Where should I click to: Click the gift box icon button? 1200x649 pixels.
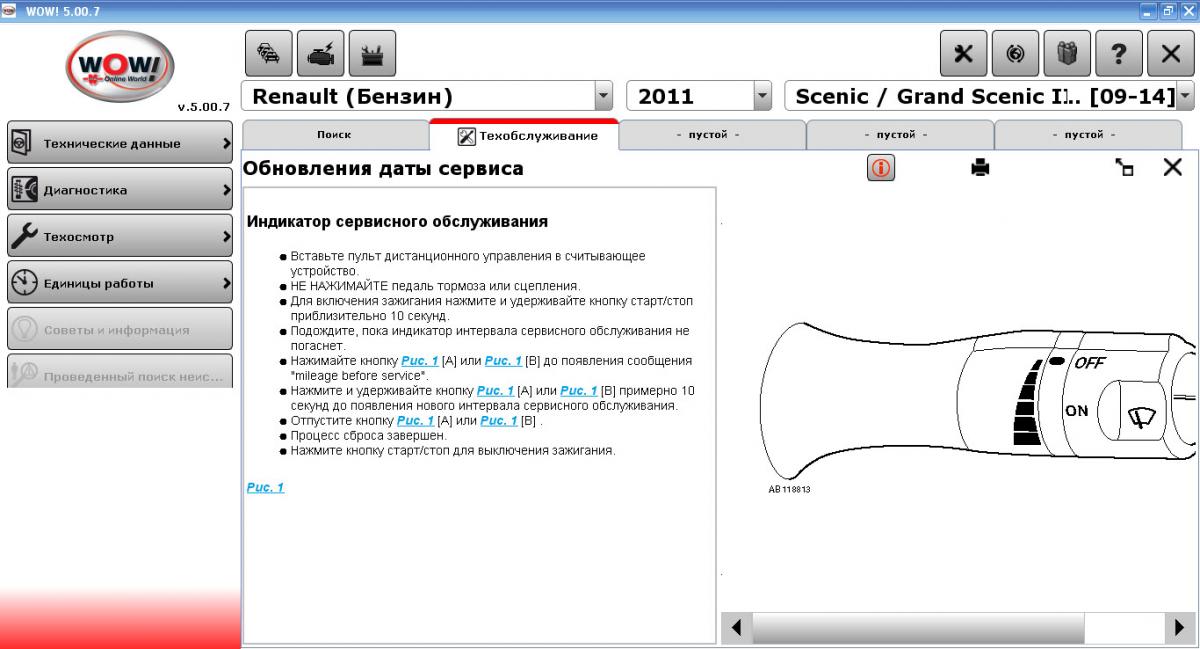(1067, 54)
